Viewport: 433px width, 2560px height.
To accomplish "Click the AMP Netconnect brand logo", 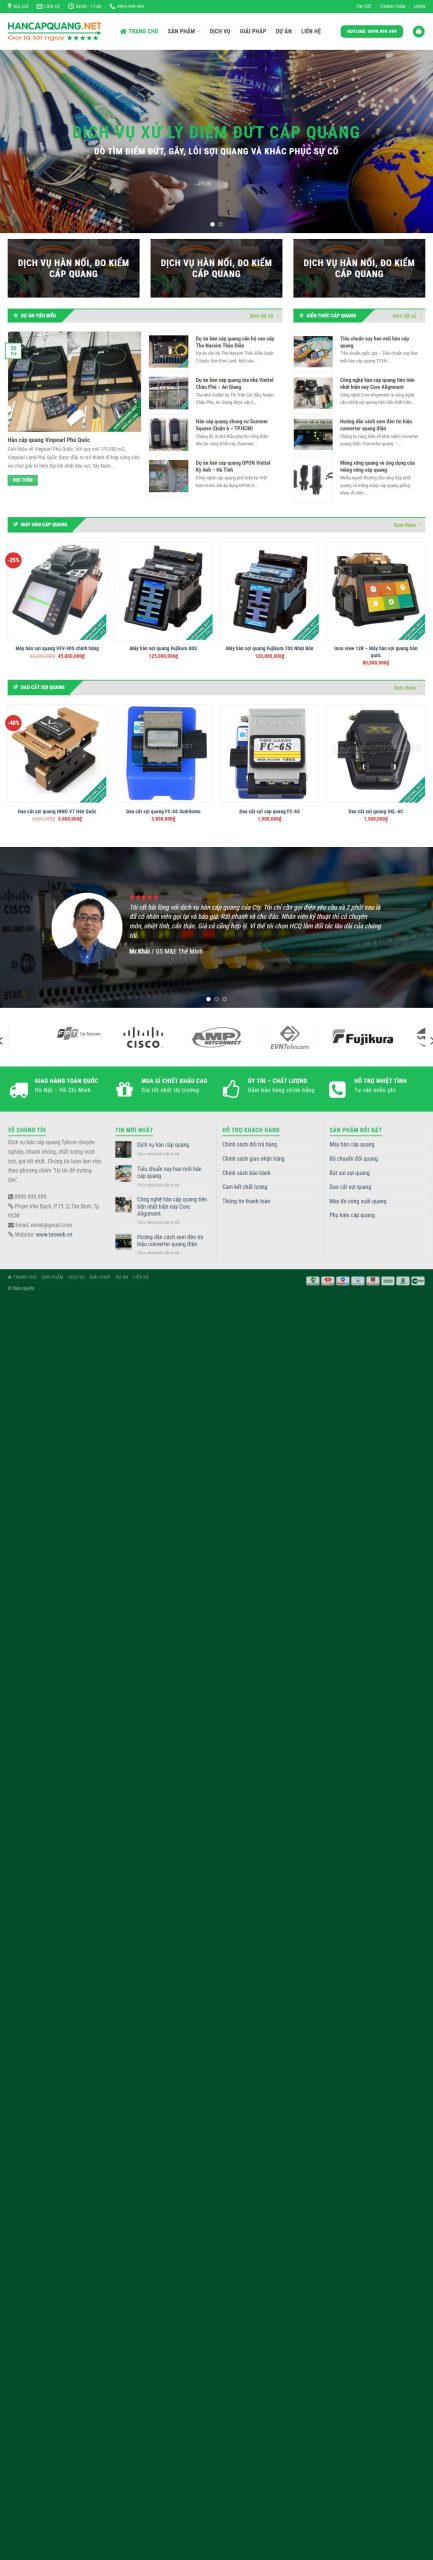I will click(x=217, y=1037).
